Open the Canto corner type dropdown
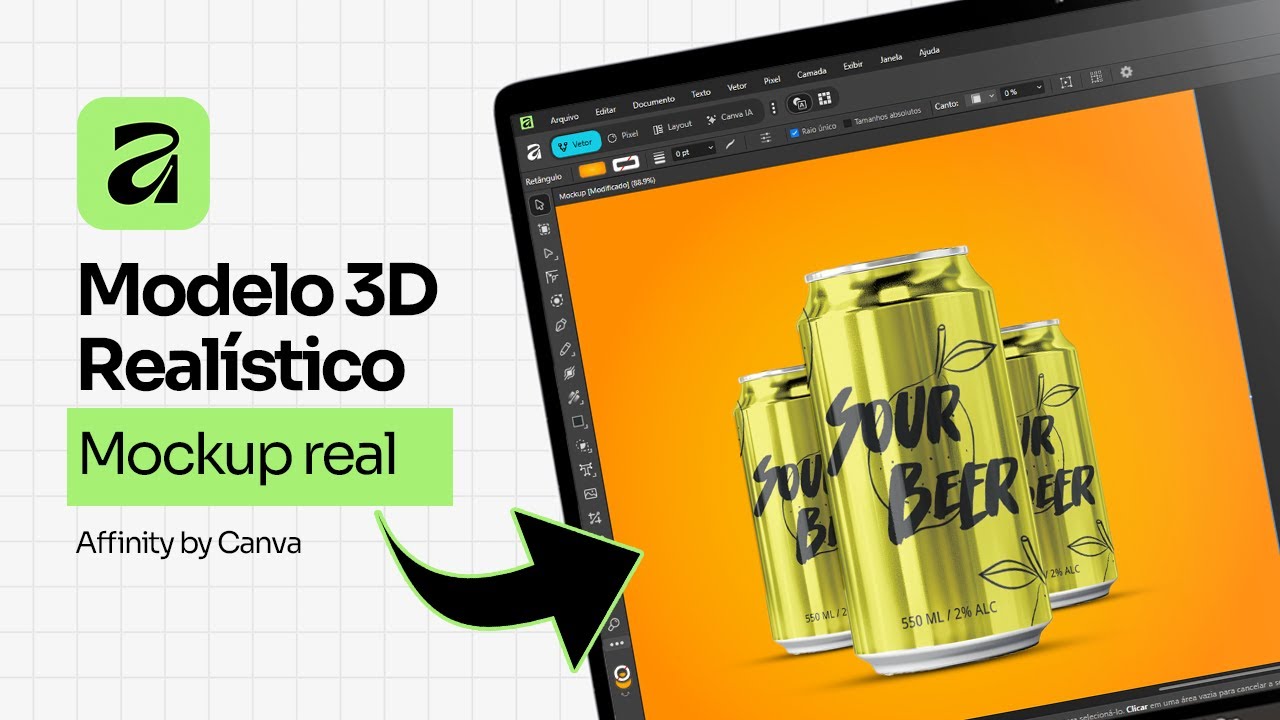 [x=981, y=97]
